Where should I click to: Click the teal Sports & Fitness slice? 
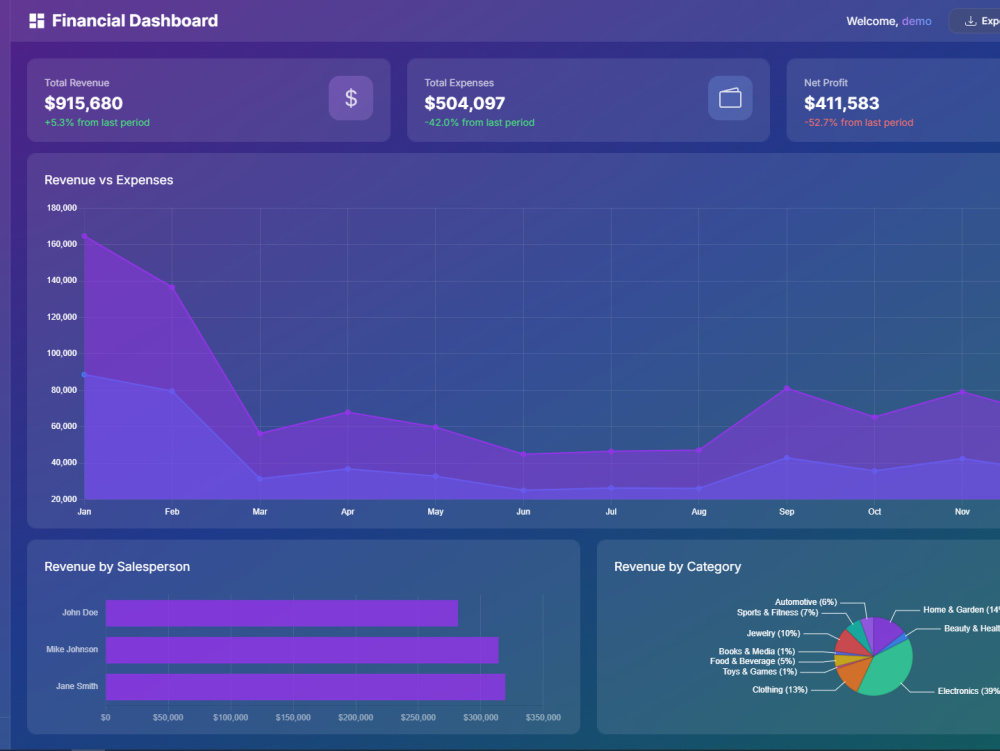point(858,630)
